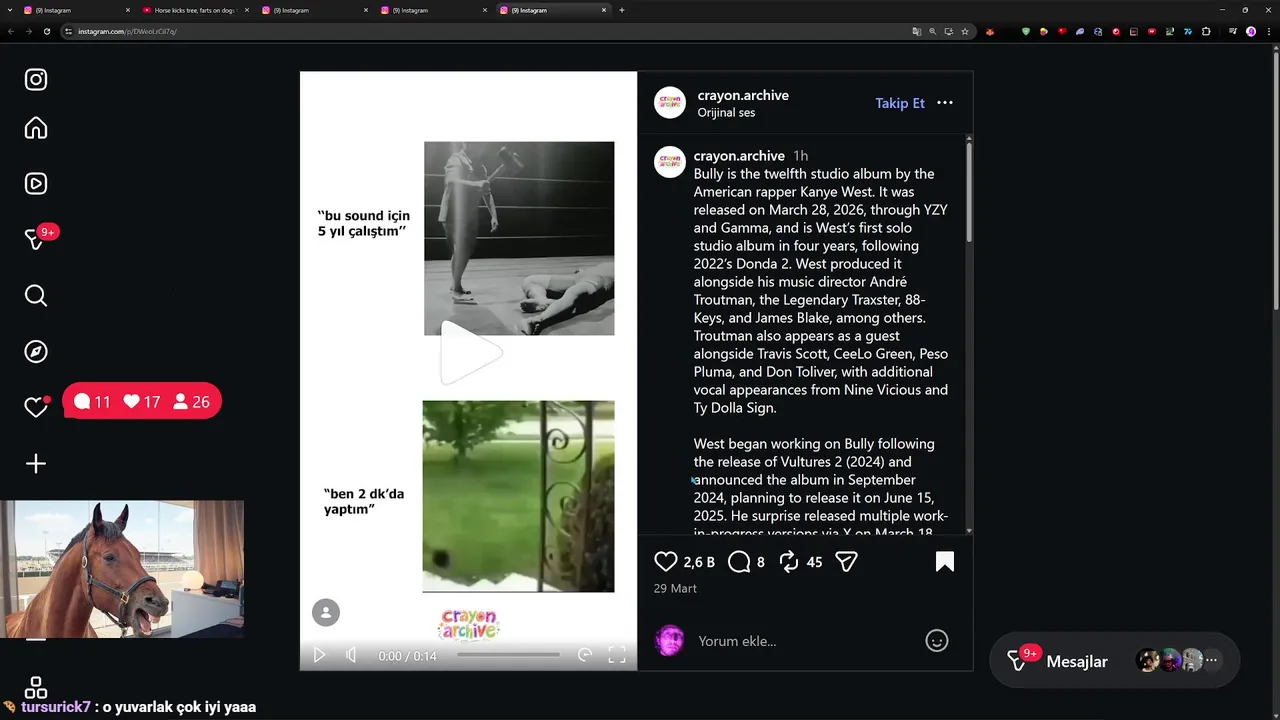1280x720 pixels.
Task: Enter video fullscreen mode
Action: (x=617, y=656)
